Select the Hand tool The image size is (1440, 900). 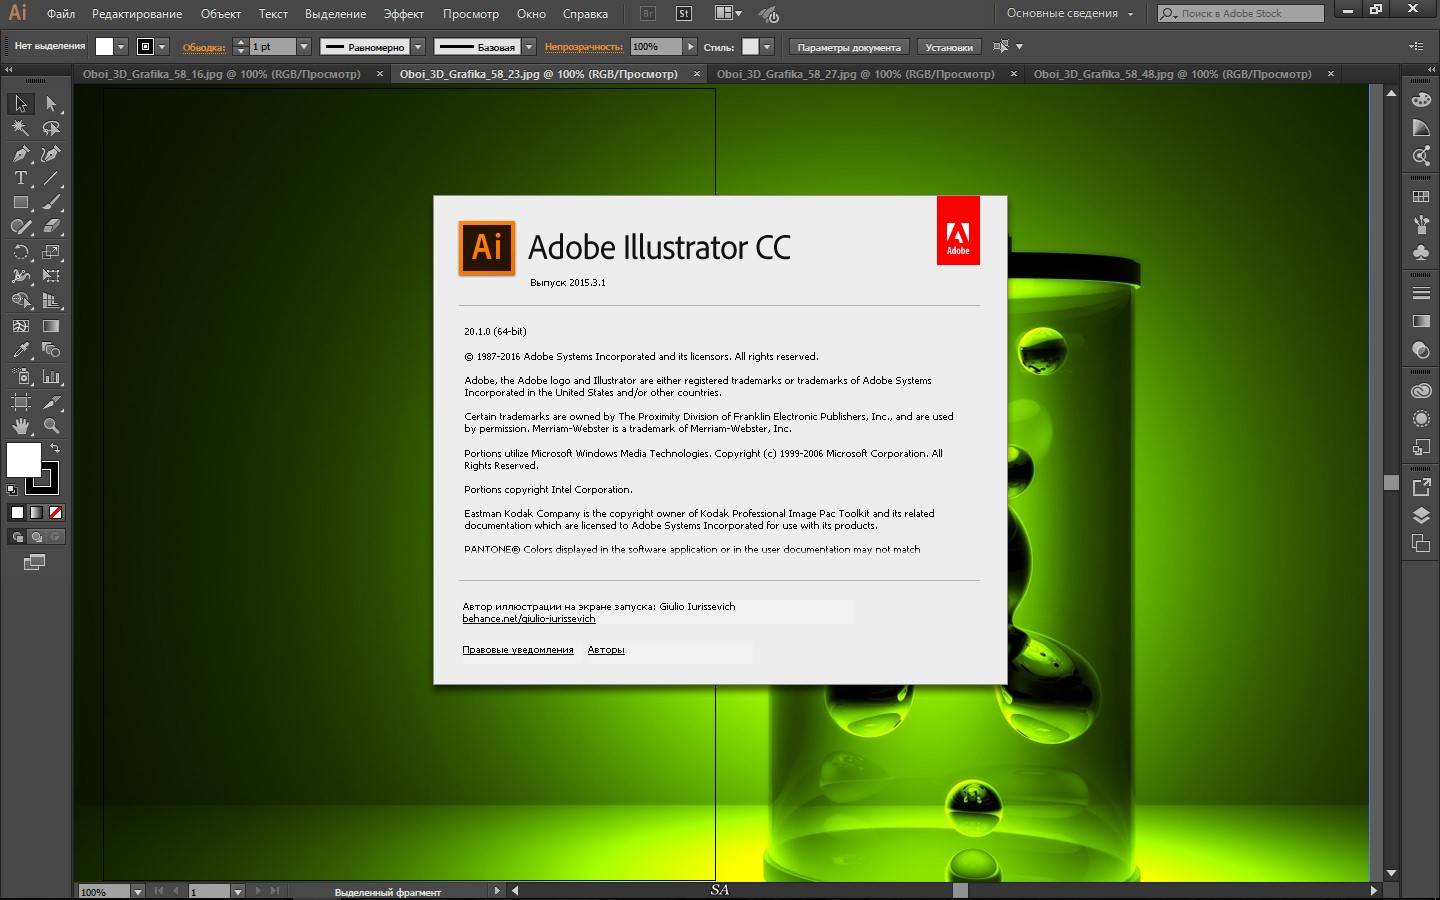20,426
